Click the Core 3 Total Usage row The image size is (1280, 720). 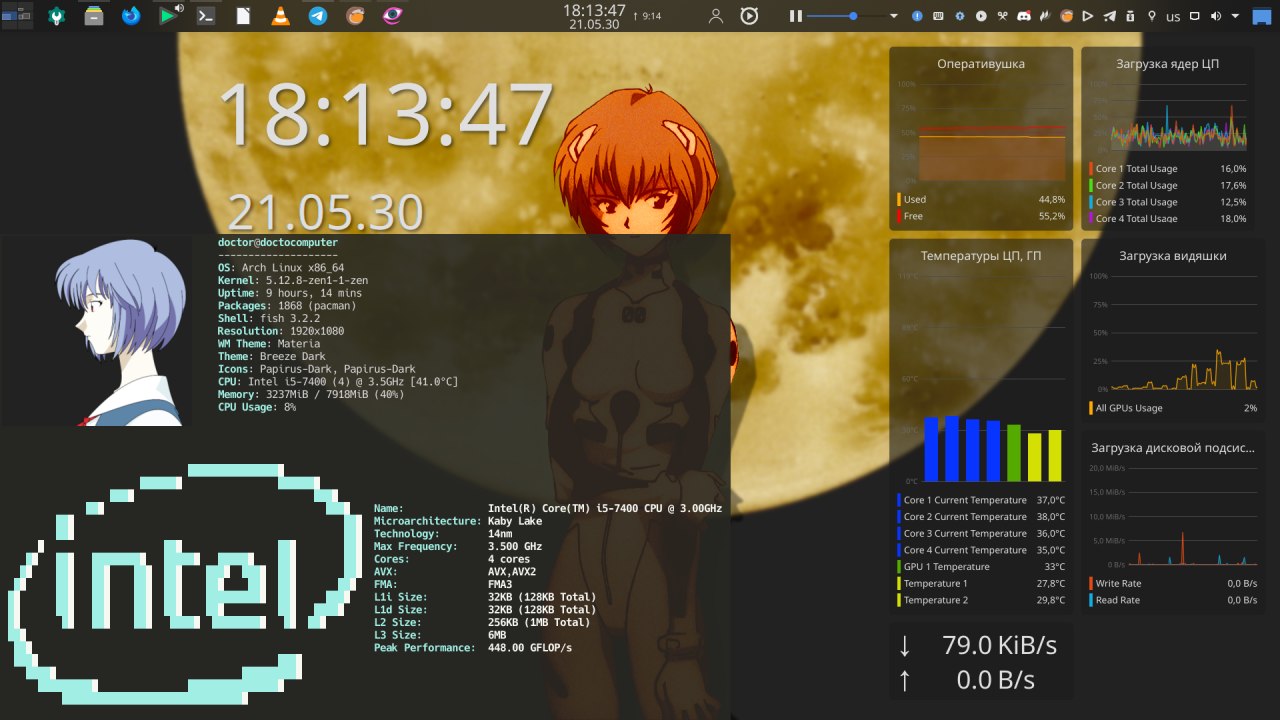coord(1168,202)
